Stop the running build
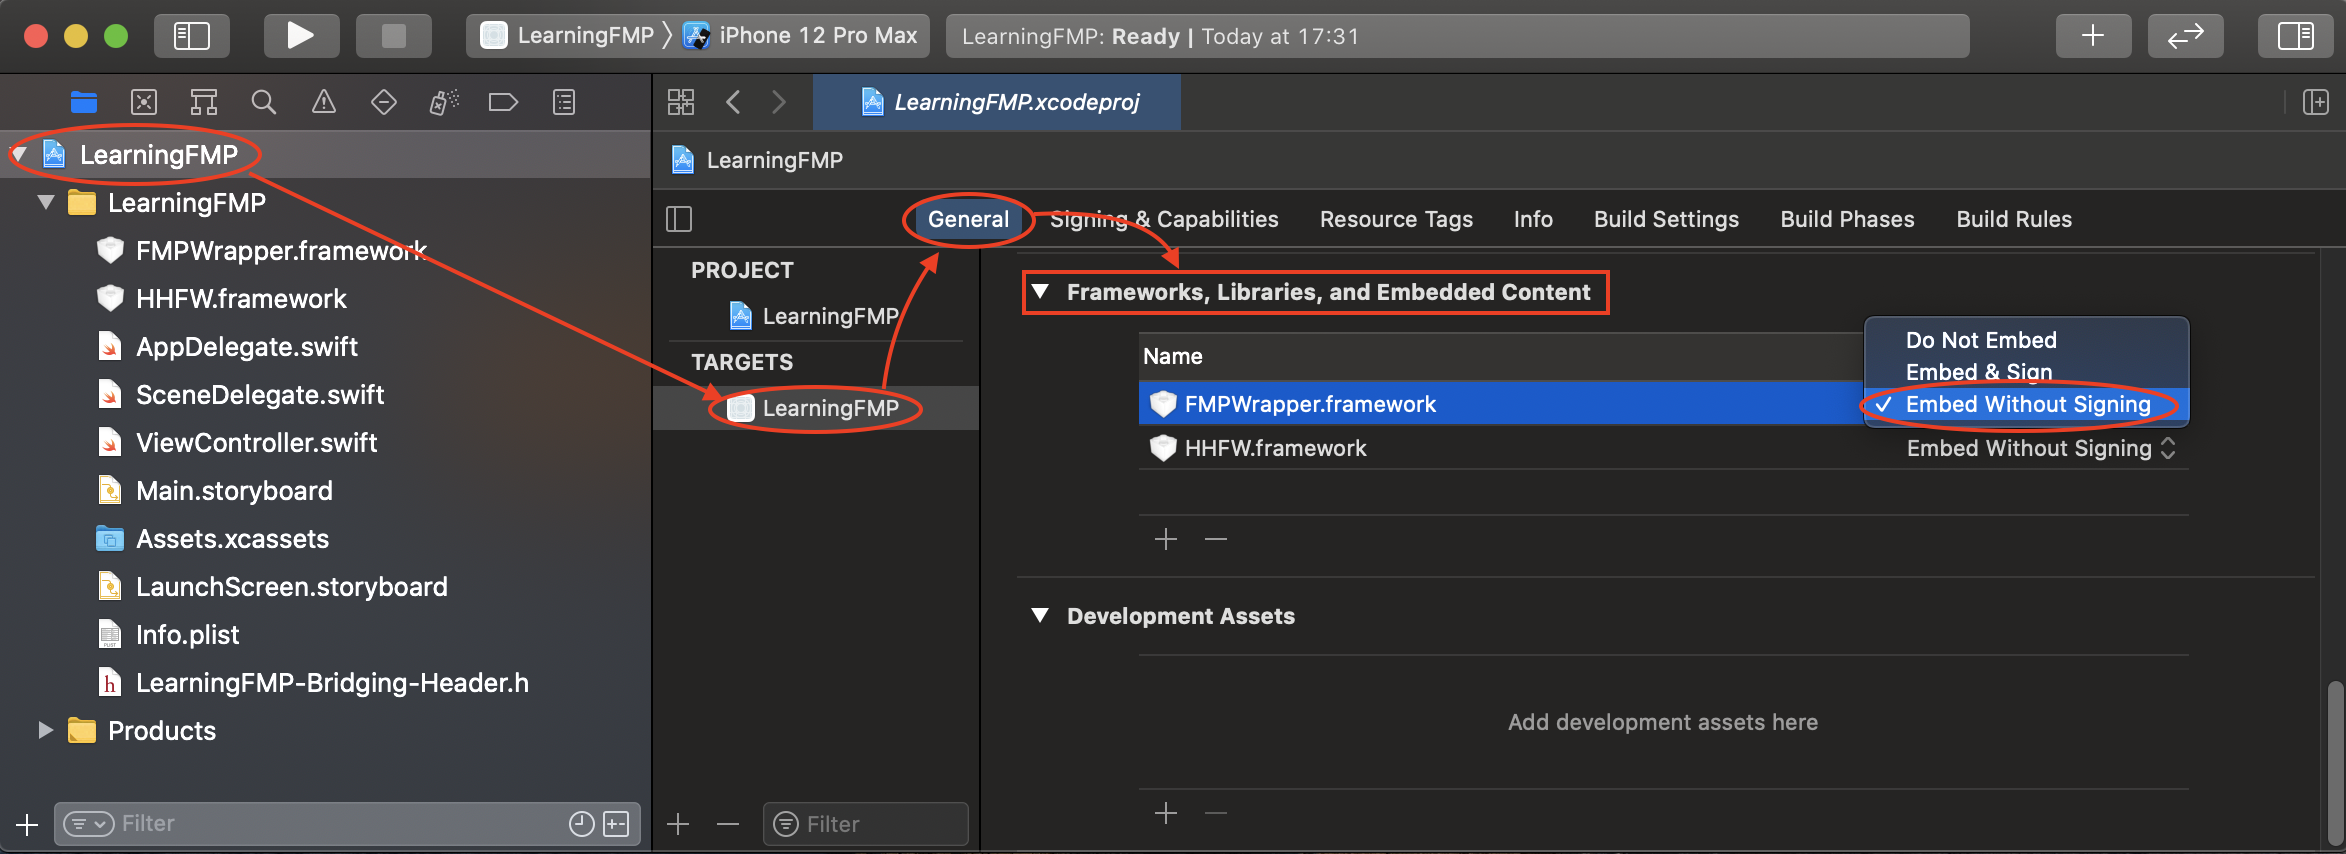Image resolution: width=2346 pixels, height=854 pixels. [x=394, y=36]
